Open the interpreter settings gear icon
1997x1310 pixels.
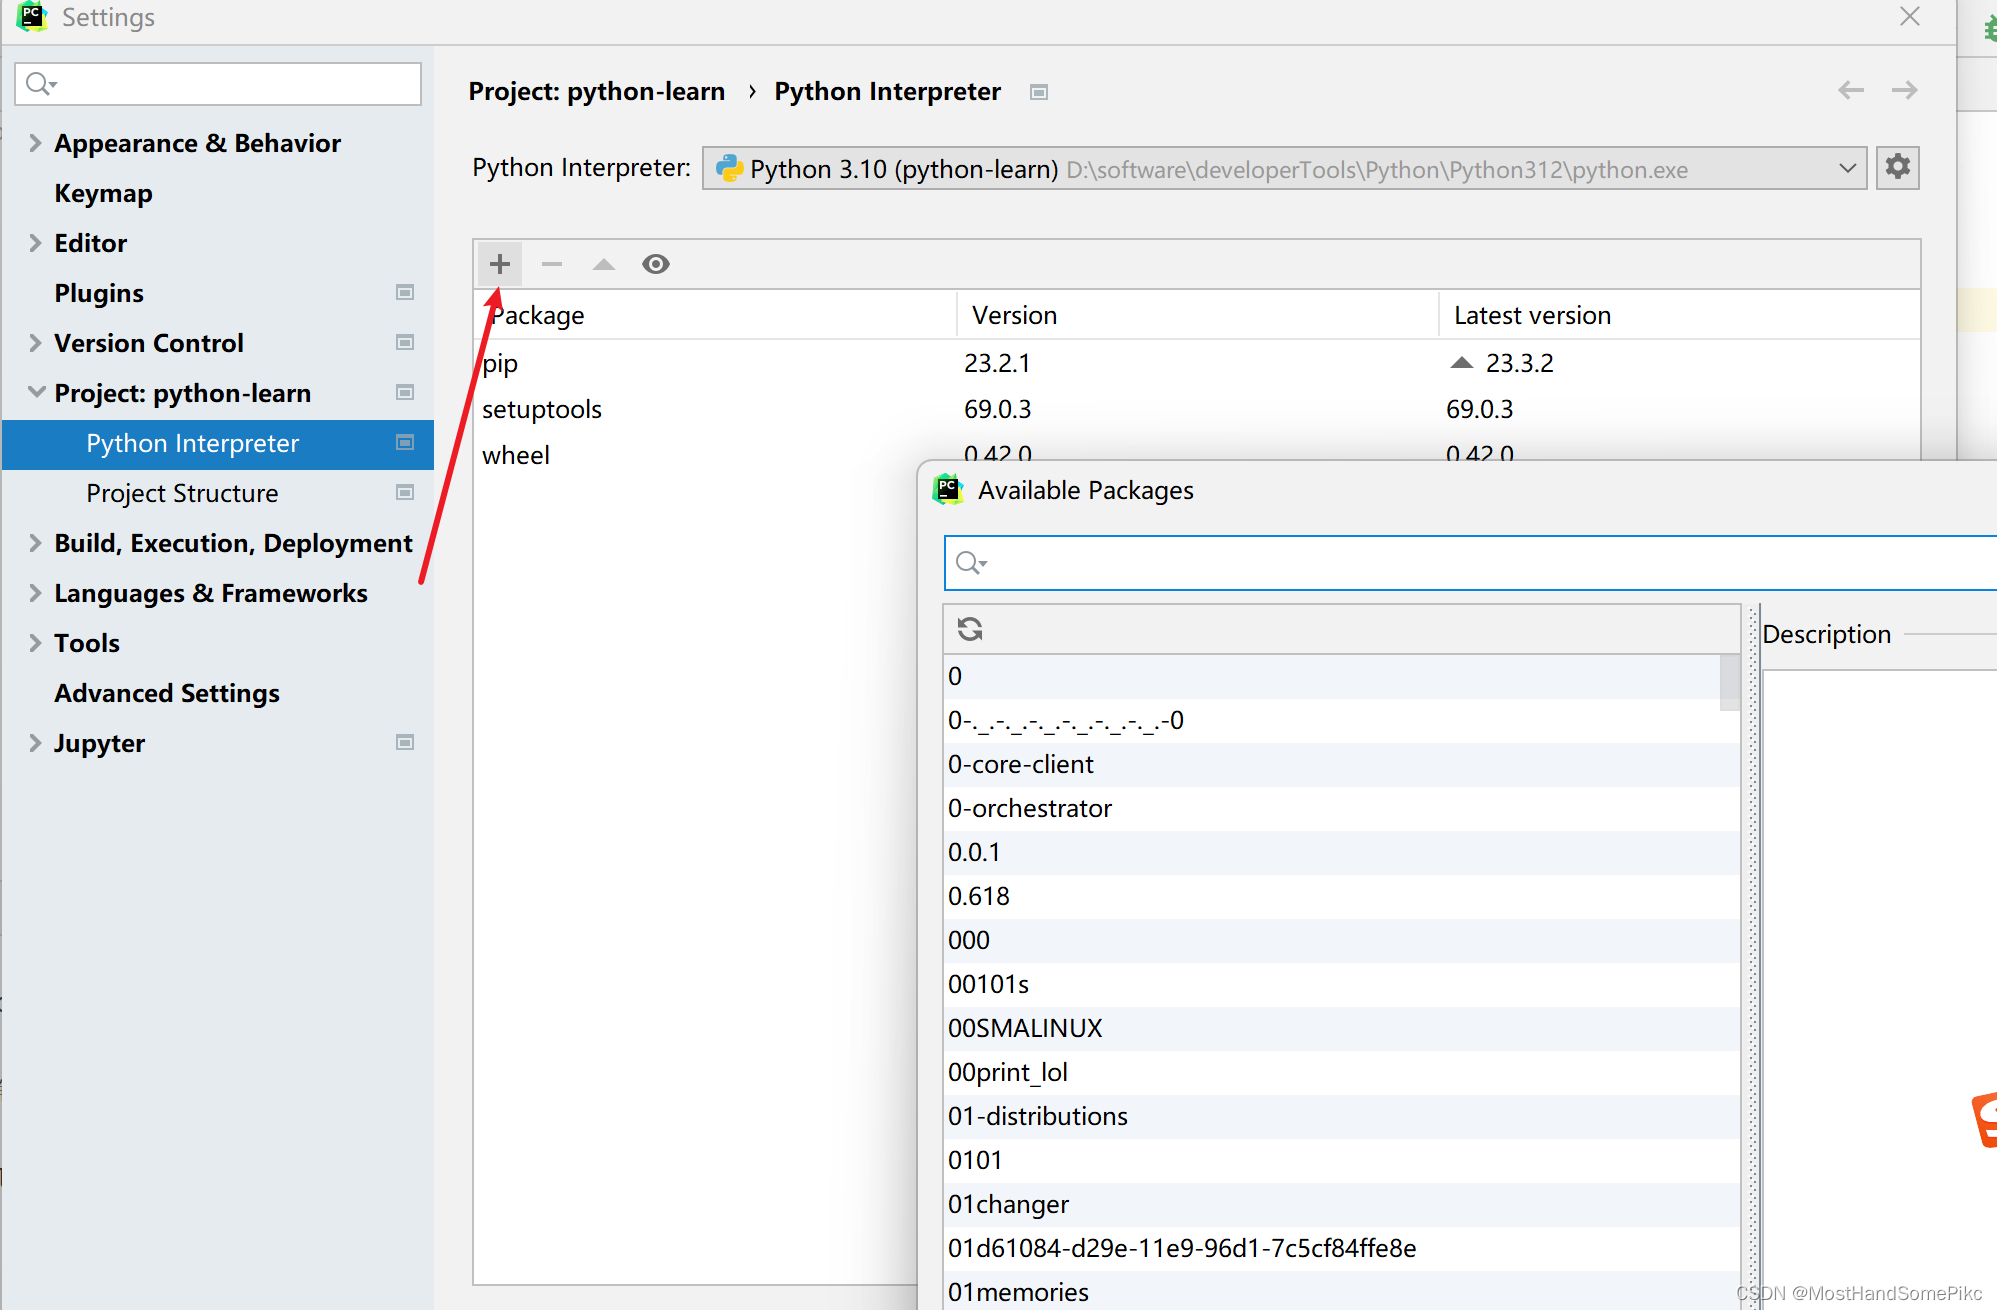(x=1897, y=167)
